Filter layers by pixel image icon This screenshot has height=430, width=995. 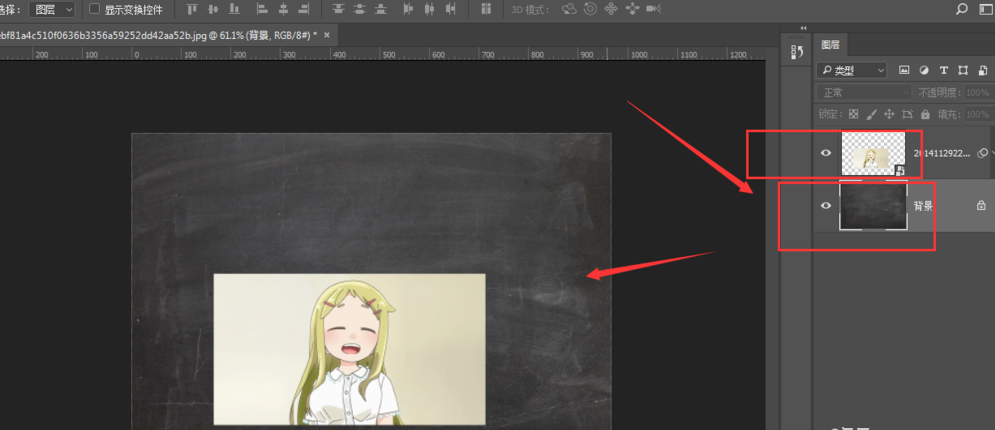904,70
